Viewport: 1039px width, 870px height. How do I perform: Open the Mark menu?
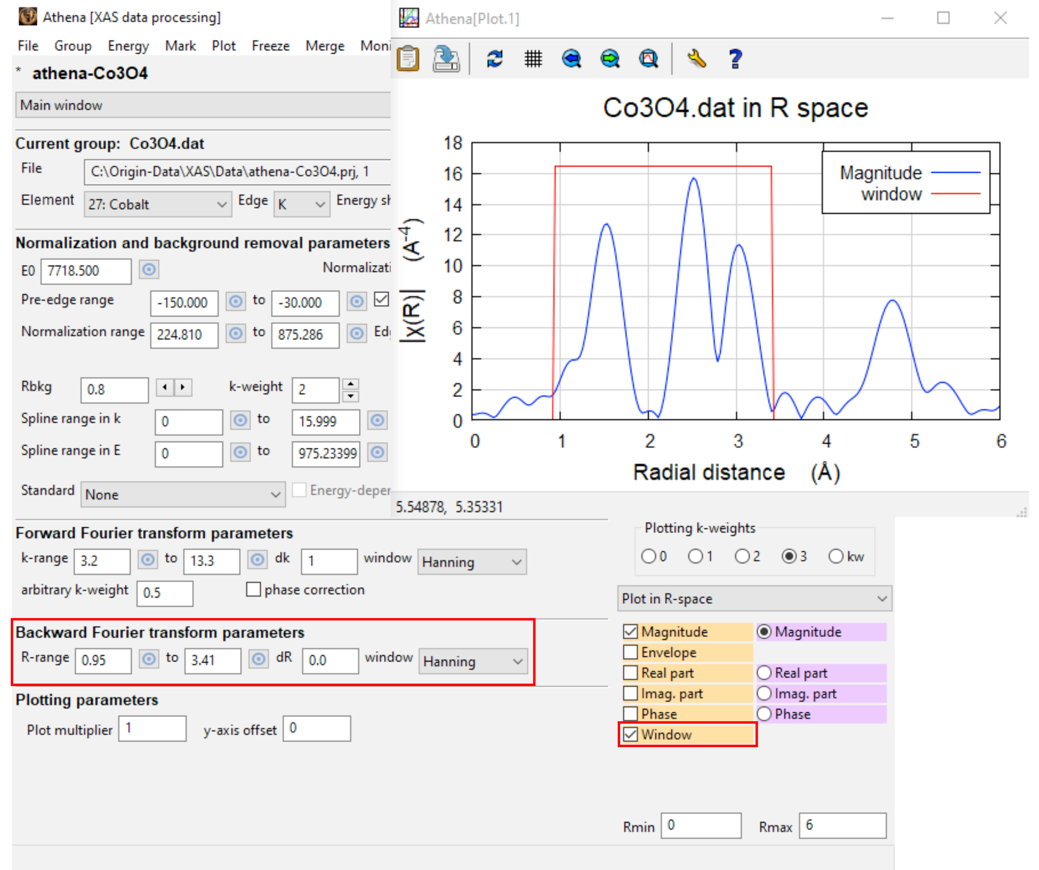point(180,46)
